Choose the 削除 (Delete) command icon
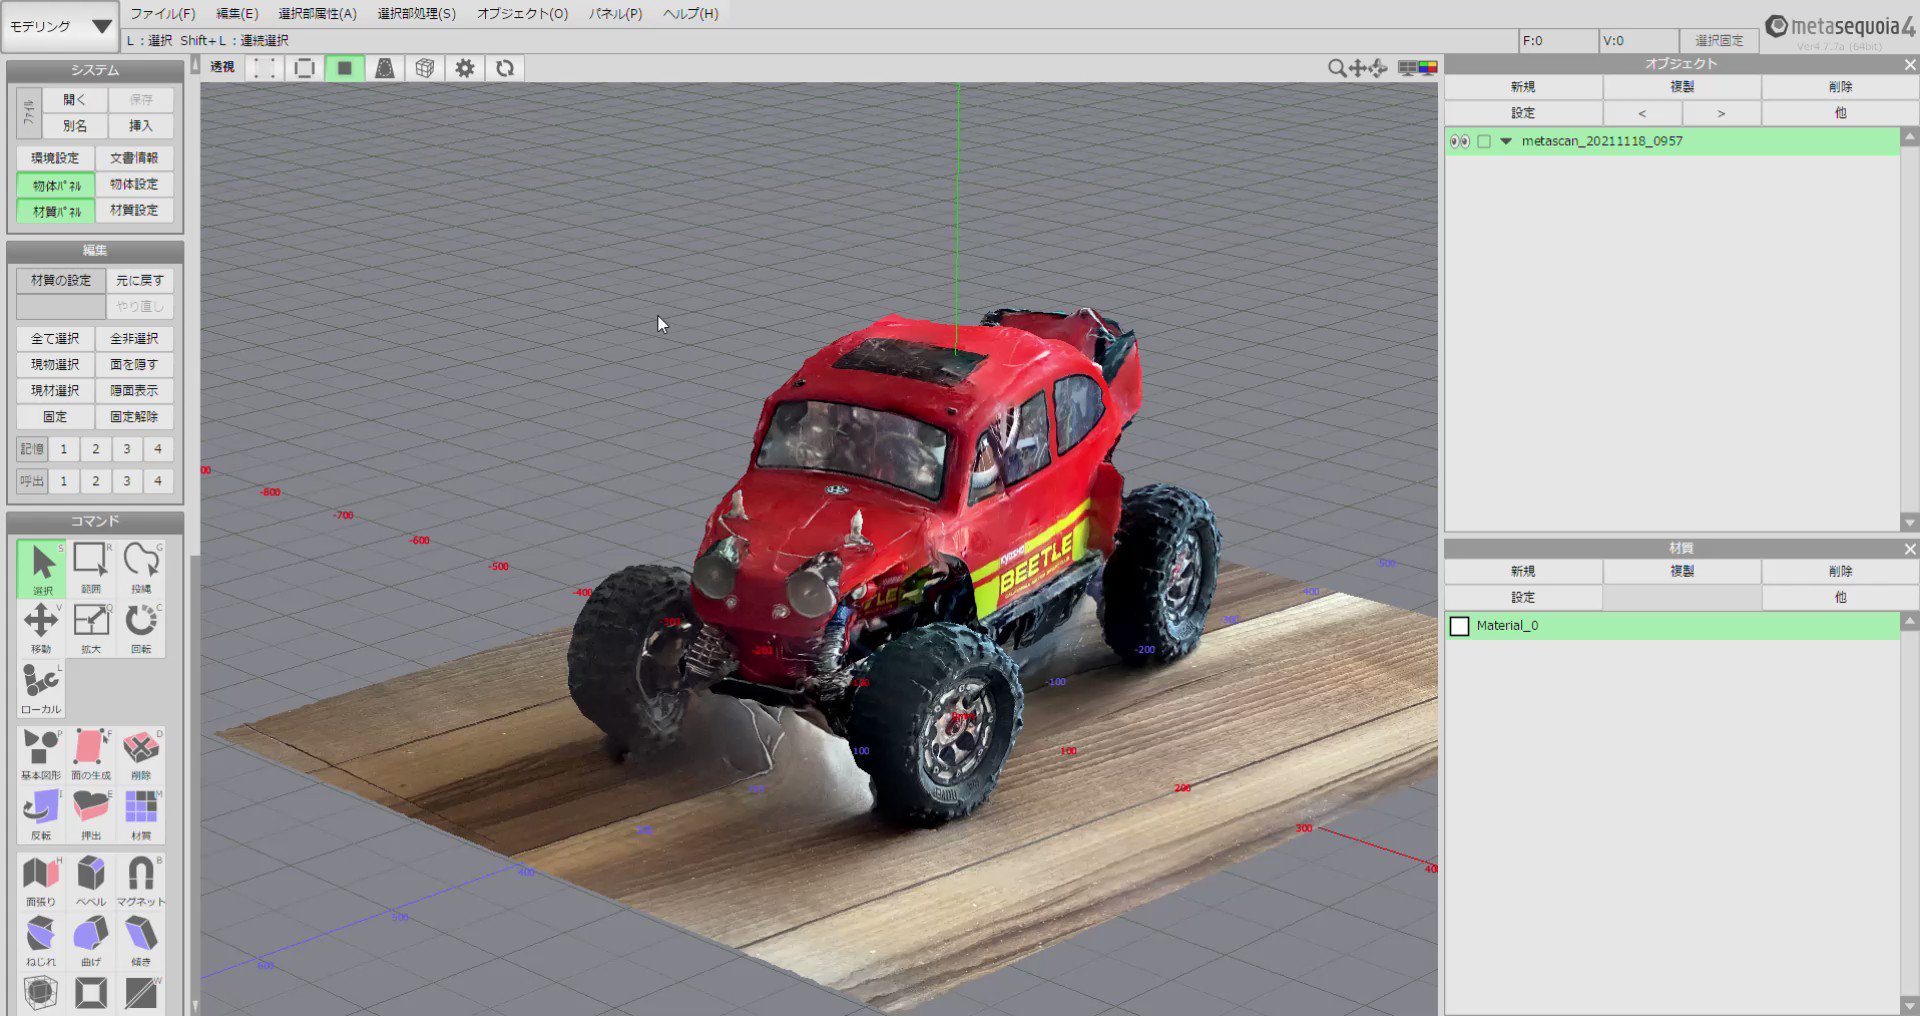Viewport: 1920px width, 1016px height. 141,755
